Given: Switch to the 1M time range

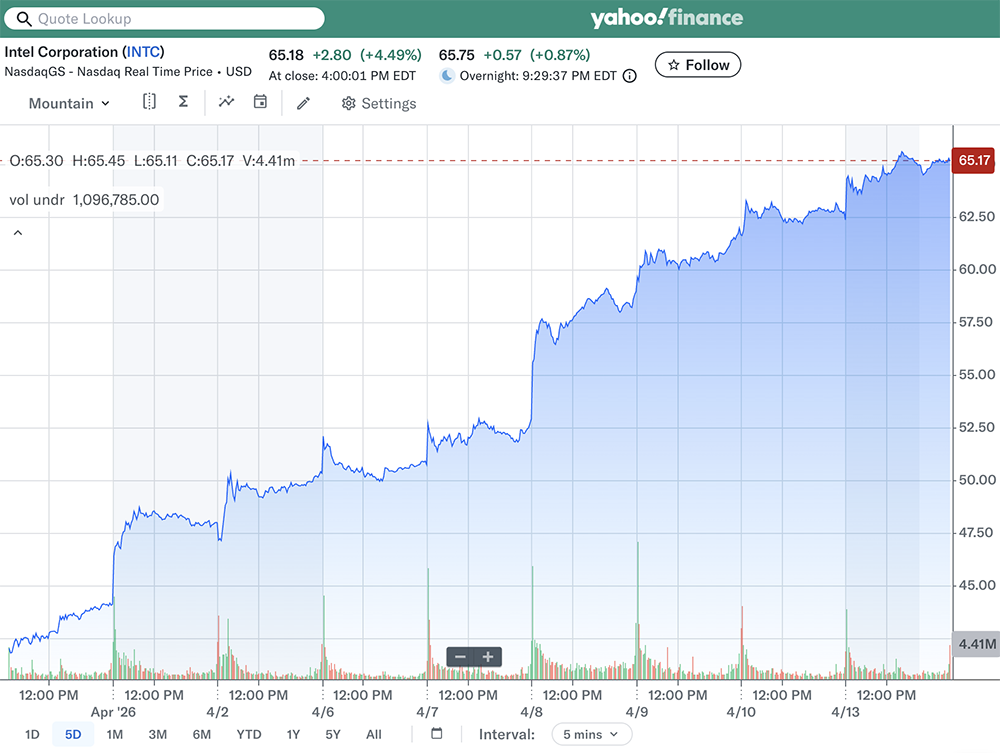Looking at the screenshot, I should point(115,734).
